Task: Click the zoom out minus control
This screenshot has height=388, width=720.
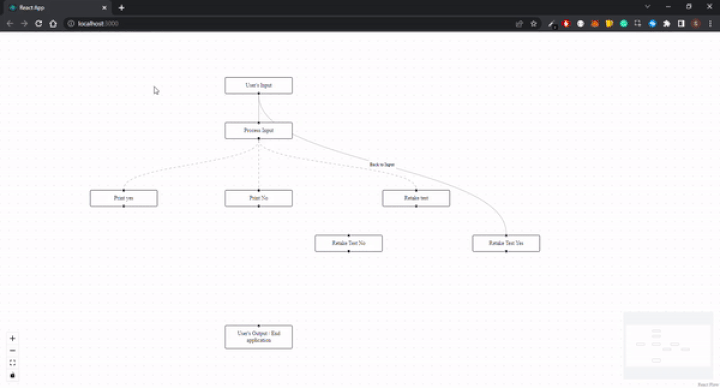Action: [12, 351]
